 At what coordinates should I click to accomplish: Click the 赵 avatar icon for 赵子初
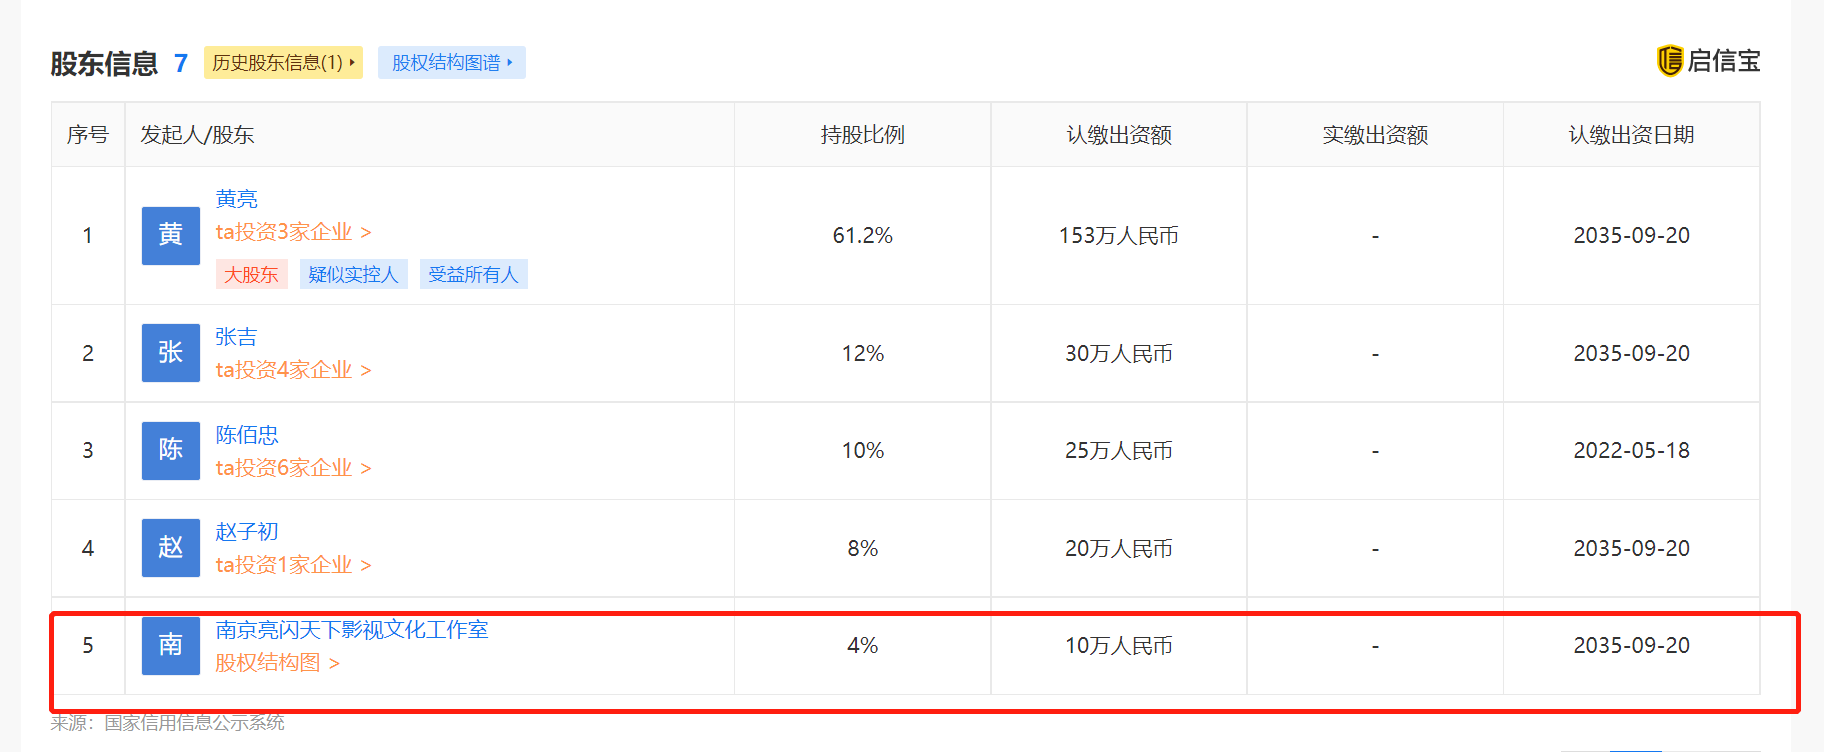click(x=171, y=548)
